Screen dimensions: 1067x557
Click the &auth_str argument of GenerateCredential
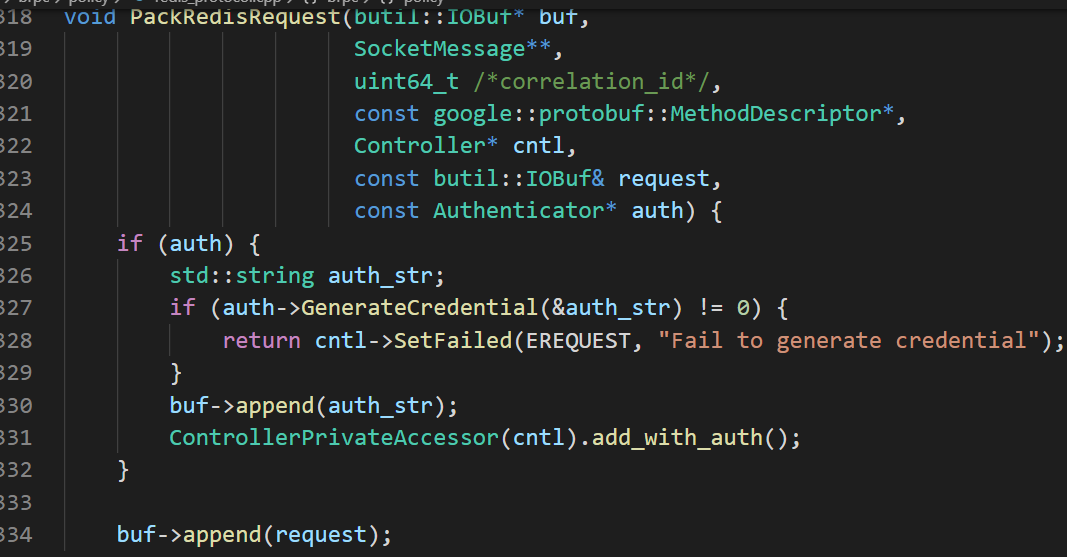pos(610,308)
